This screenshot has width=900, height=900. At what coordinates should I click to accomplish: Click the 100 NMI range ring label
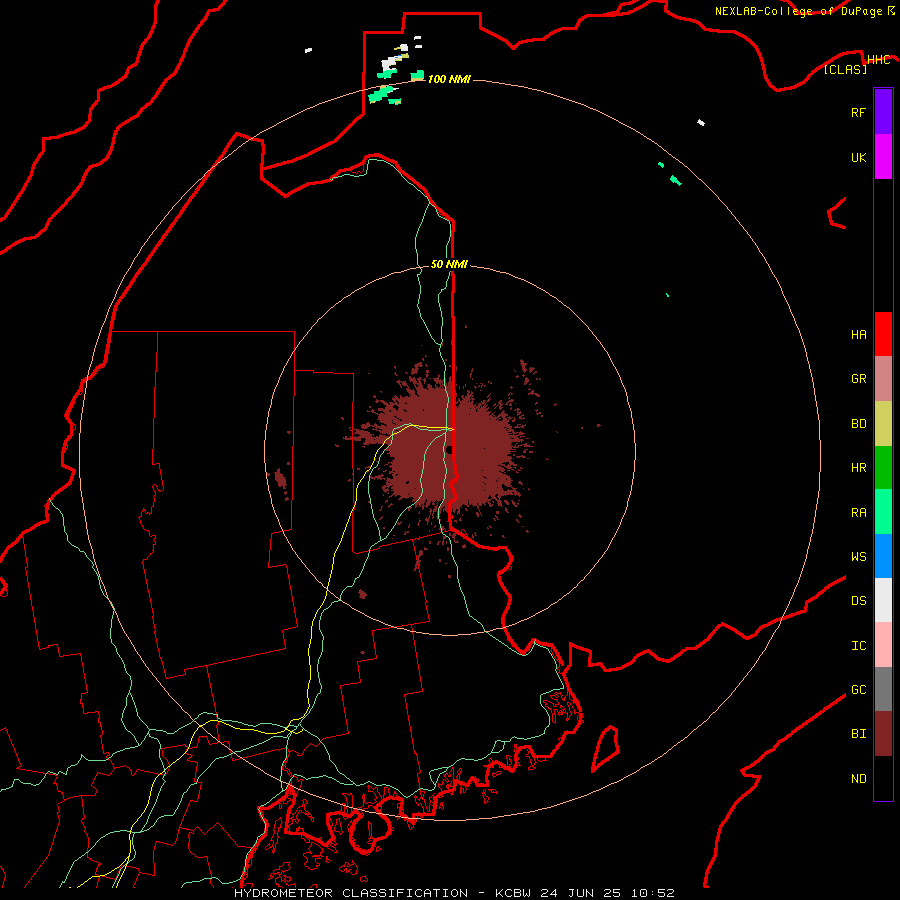tap(449, 79)
